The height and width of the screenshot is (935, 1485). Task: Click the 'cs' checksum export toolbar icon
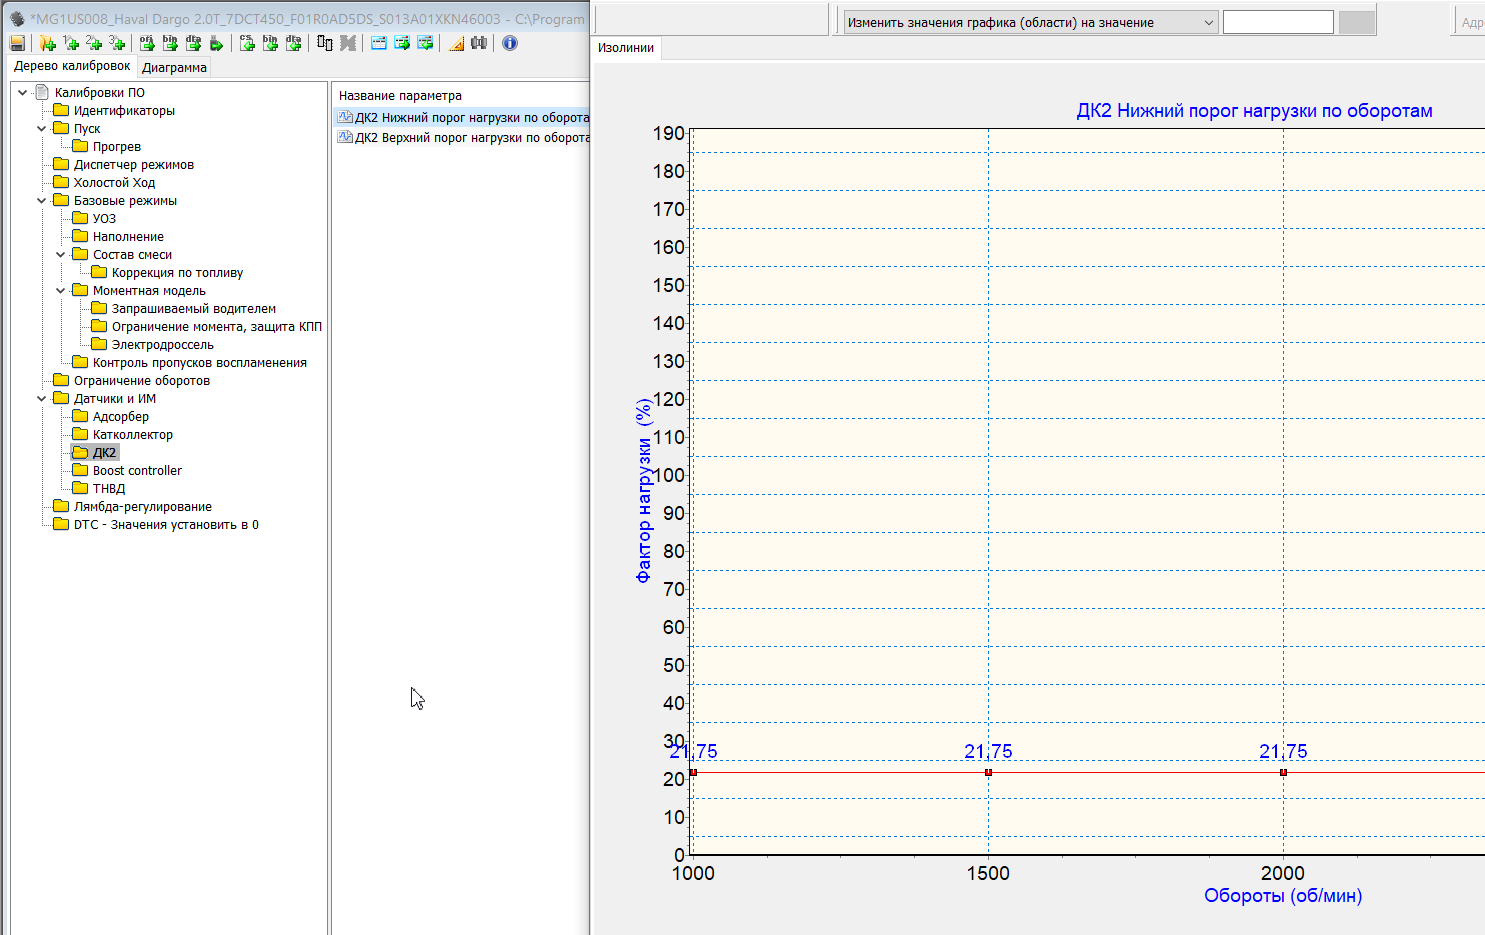[x=247, y=43]
